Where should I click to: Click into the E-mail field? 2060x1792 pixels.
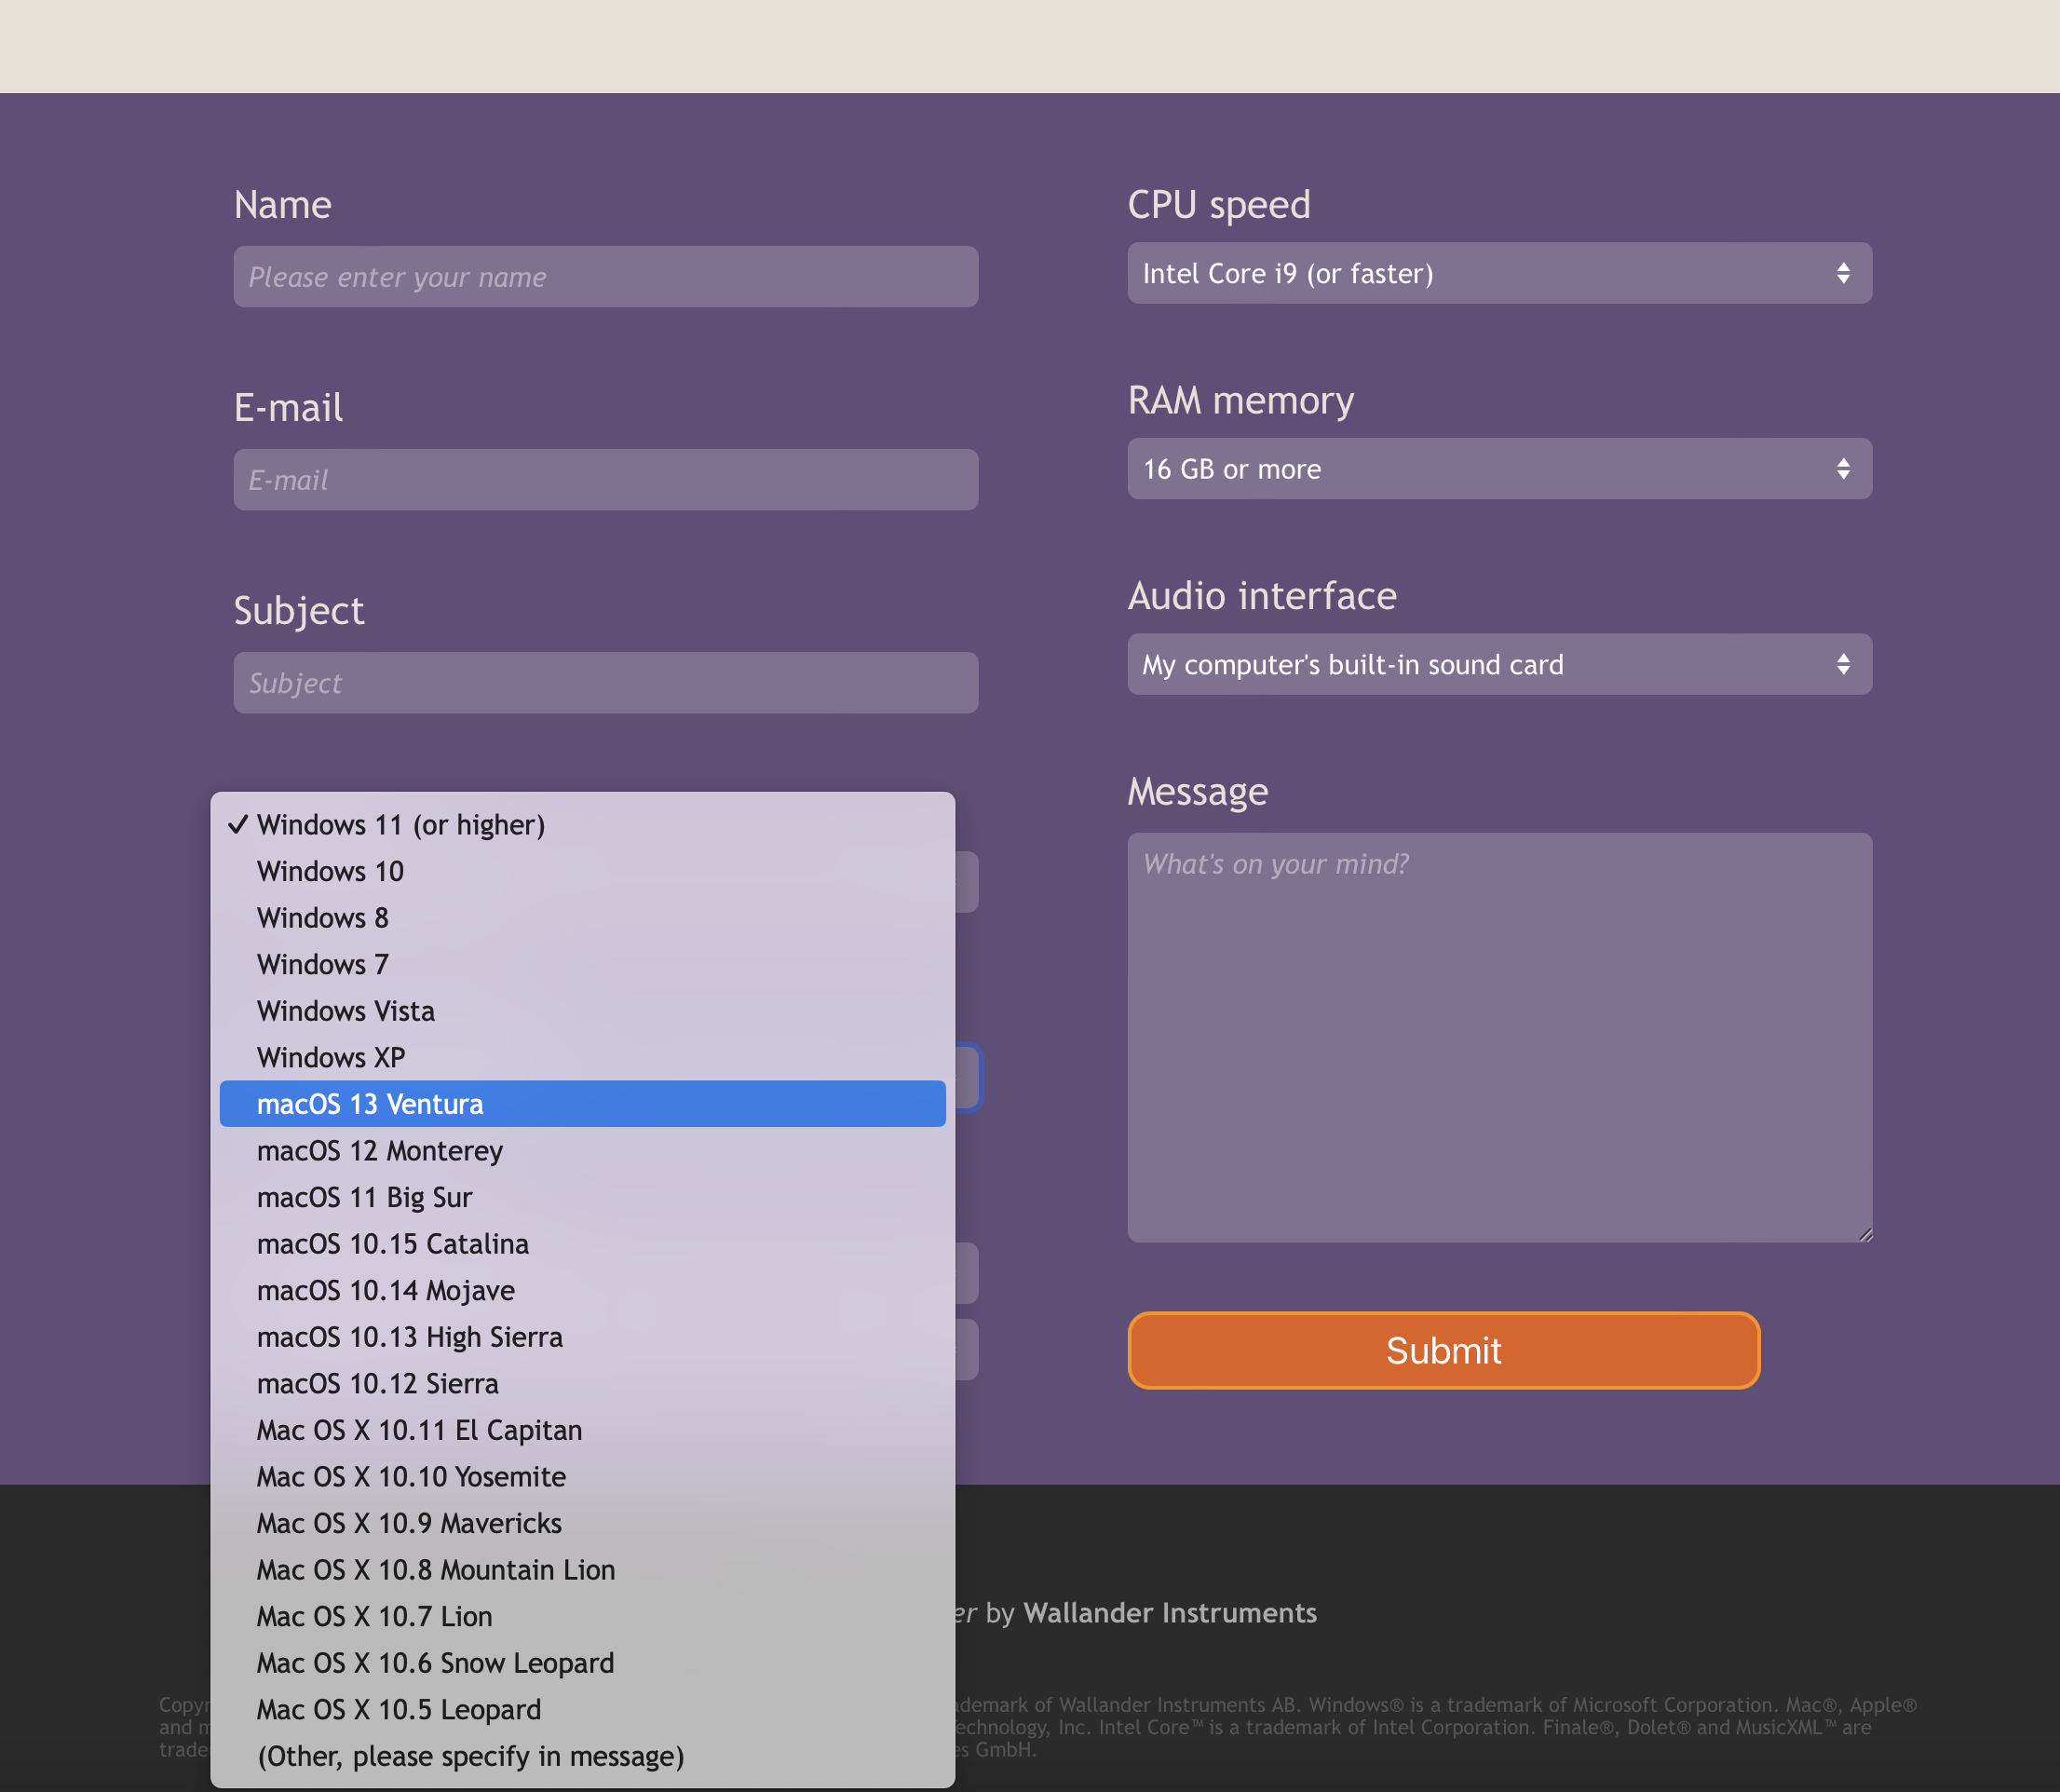[605, 480]
